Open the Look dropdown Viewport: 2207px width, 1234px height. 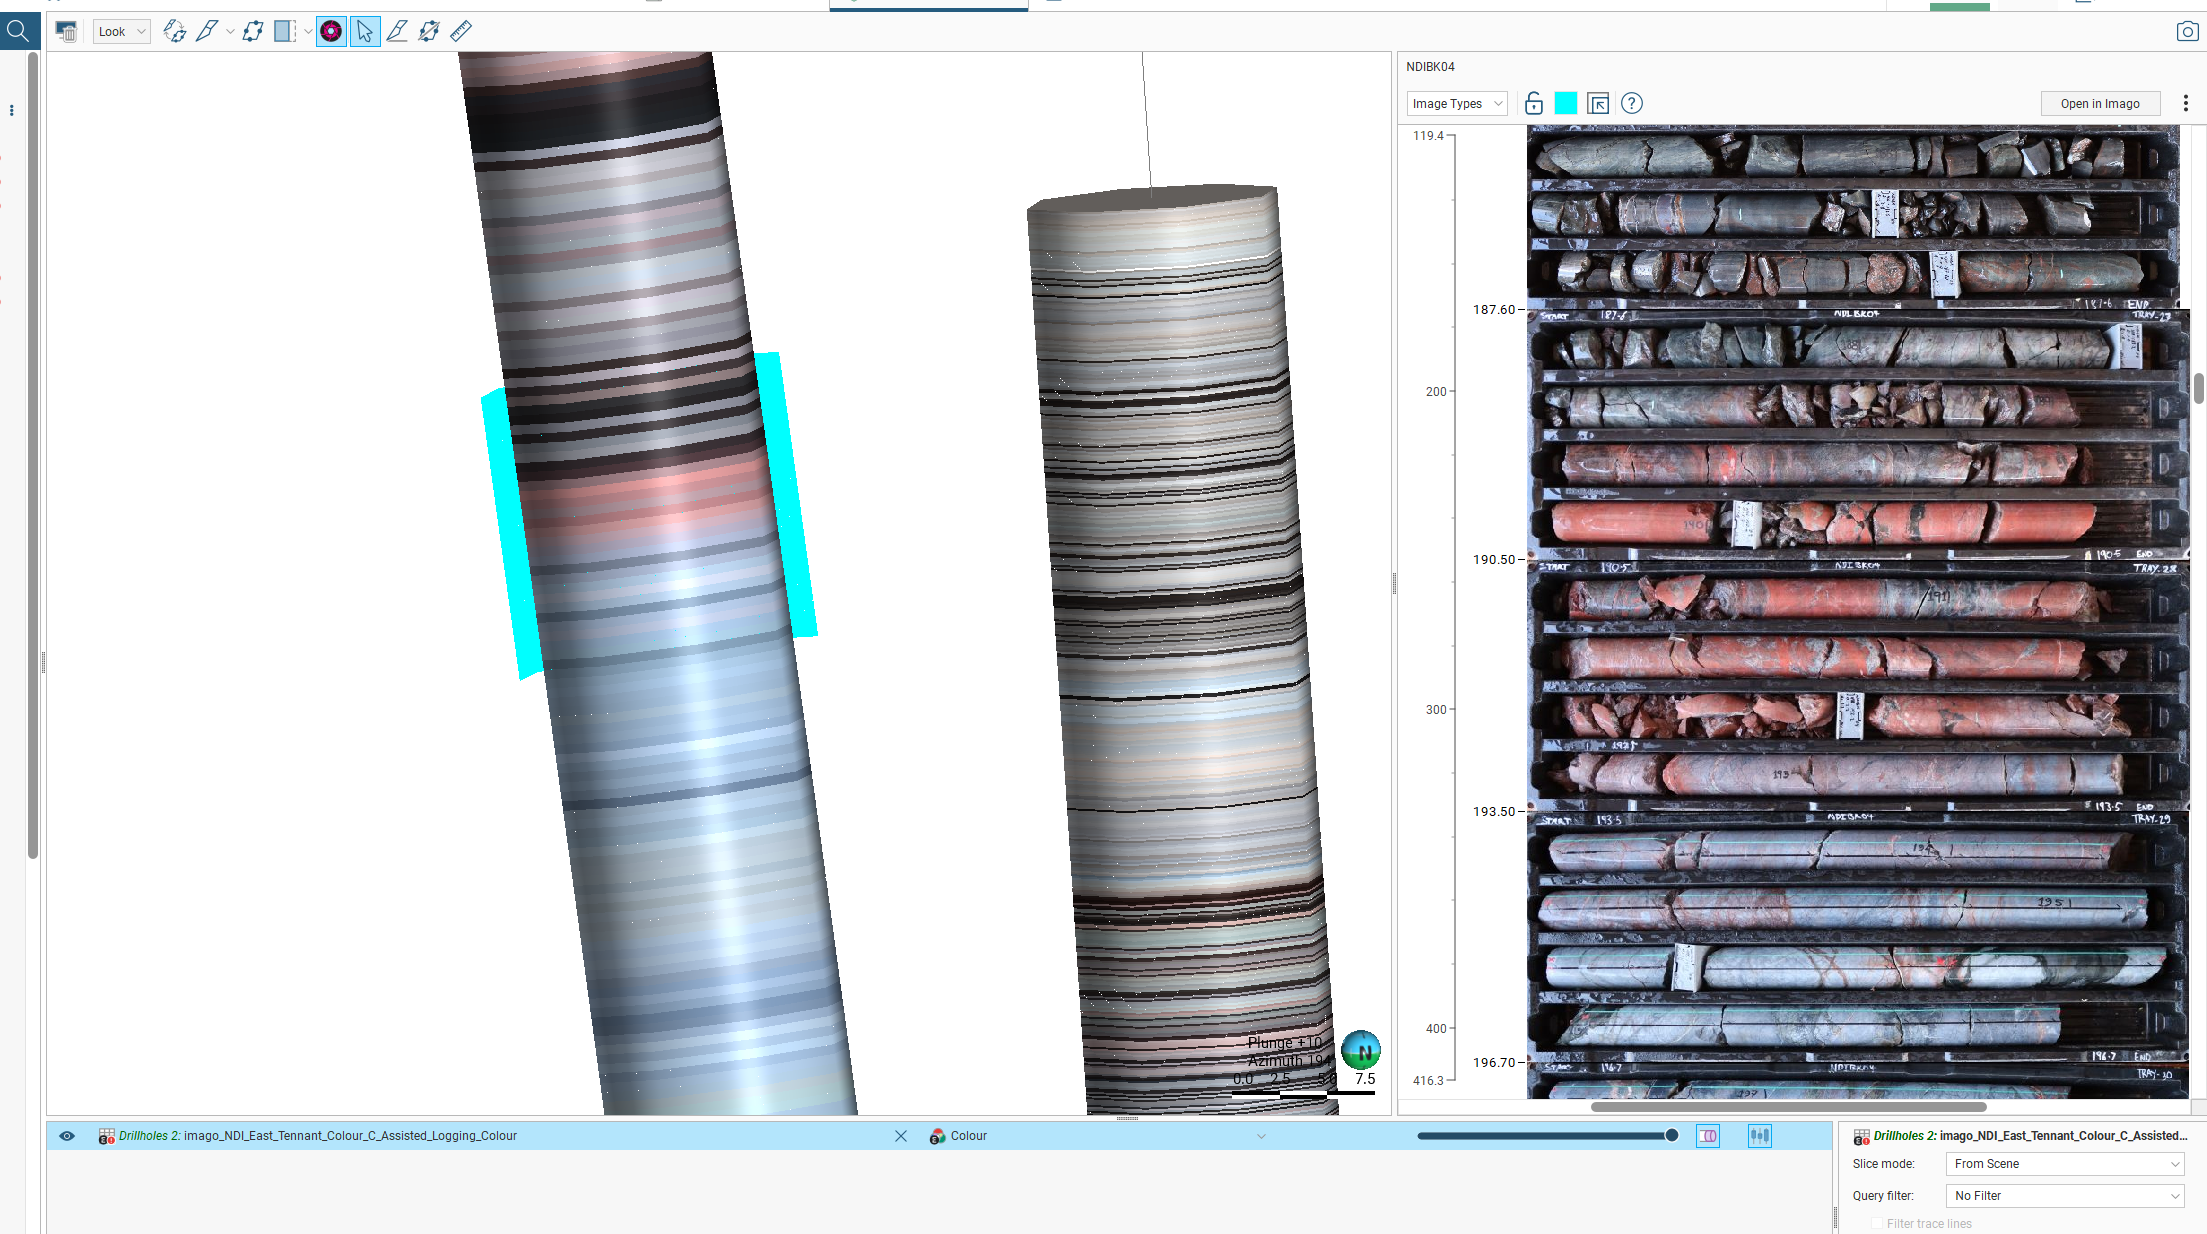pos(122,32)
